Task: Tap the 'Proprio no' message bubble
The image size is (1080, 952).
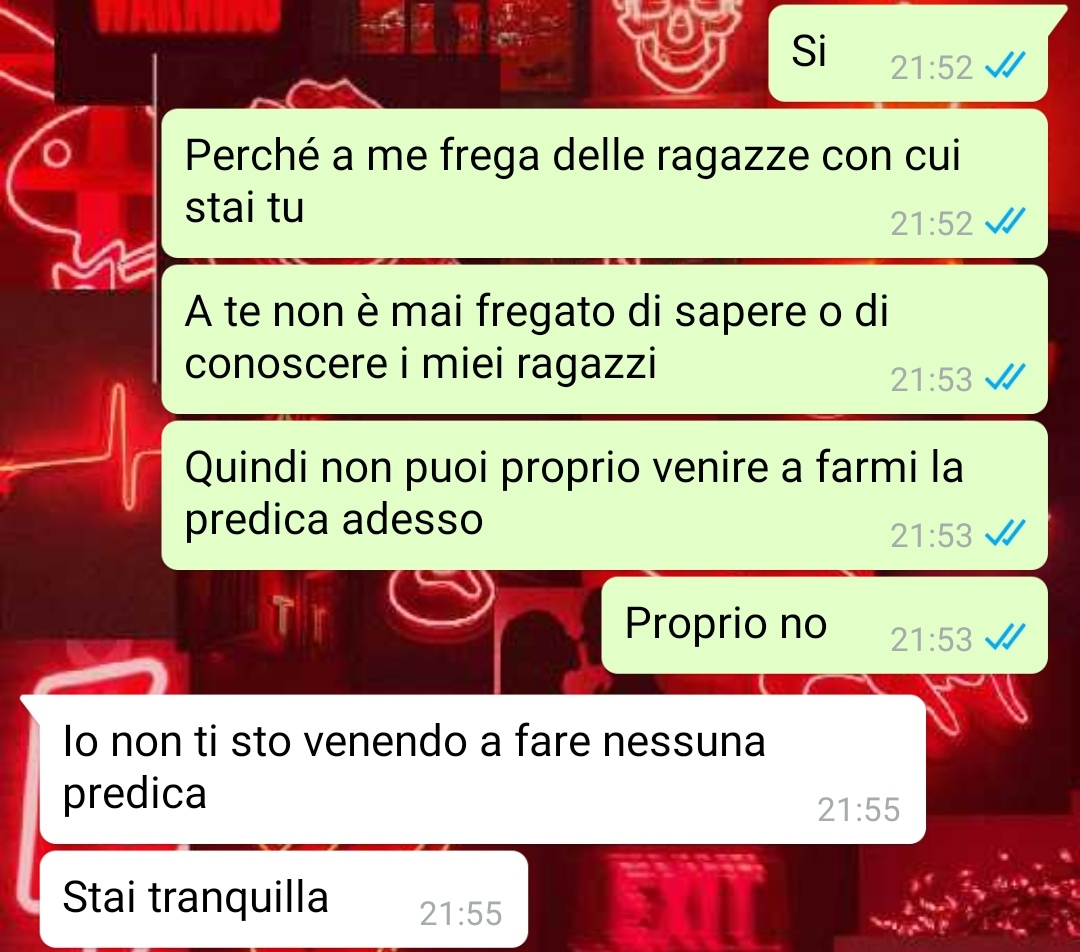Action: [x=824, y=625]
